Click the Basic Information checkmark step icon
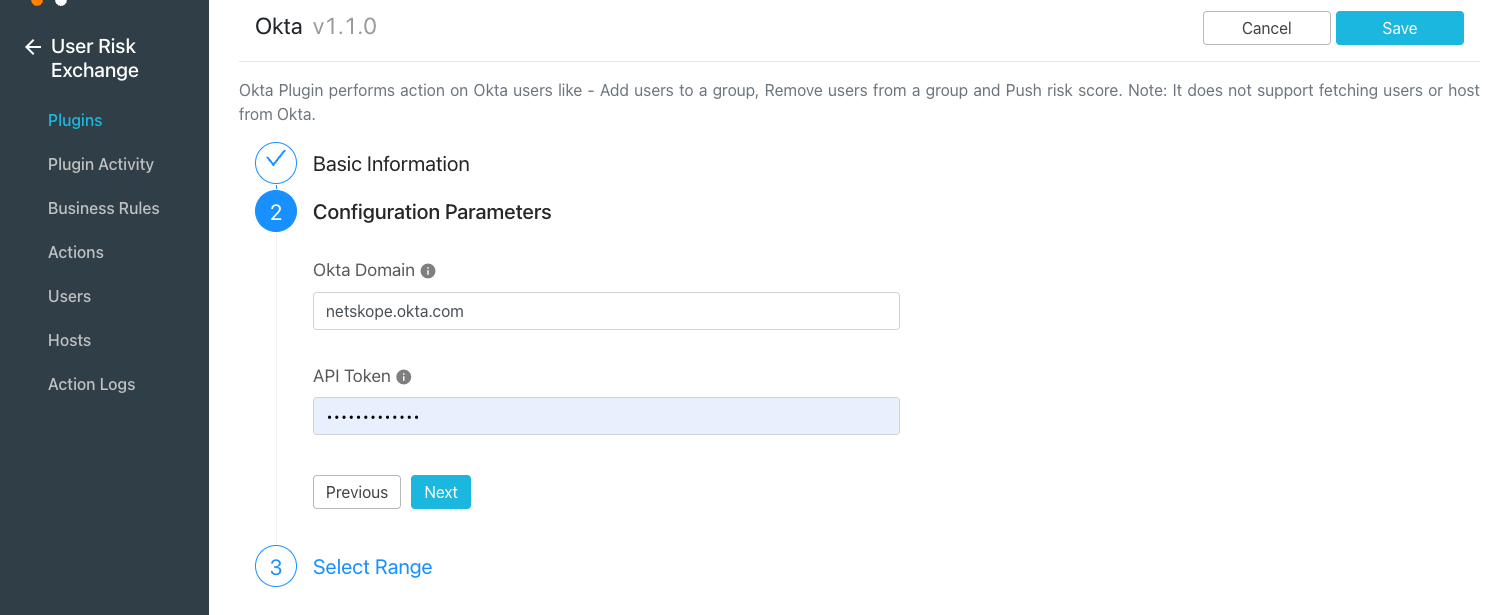This screenshot has height=615, width=1498. click(276, 163)
